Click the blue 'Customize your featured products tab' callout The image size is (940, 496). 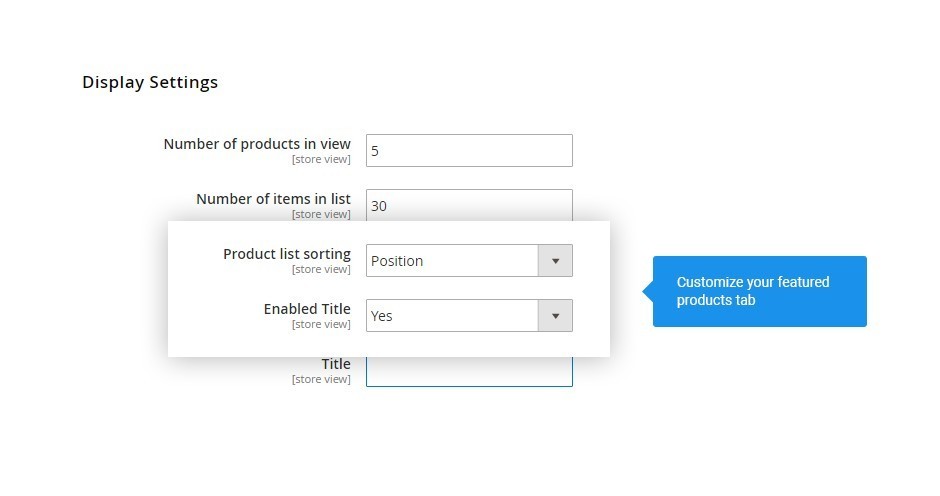coord(760,291)
